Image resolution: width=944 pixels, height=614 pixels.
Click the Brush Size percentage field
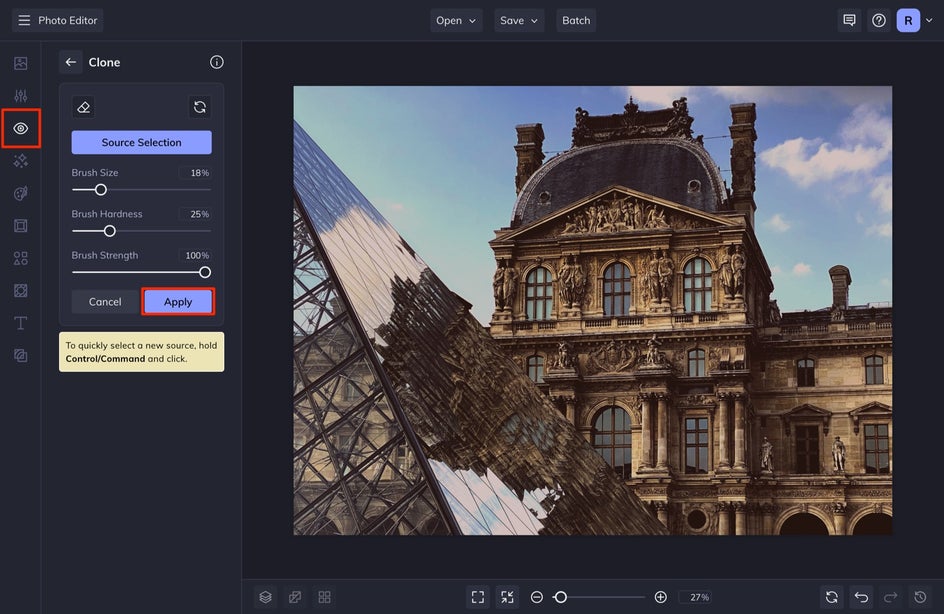[x=195, y=173]
